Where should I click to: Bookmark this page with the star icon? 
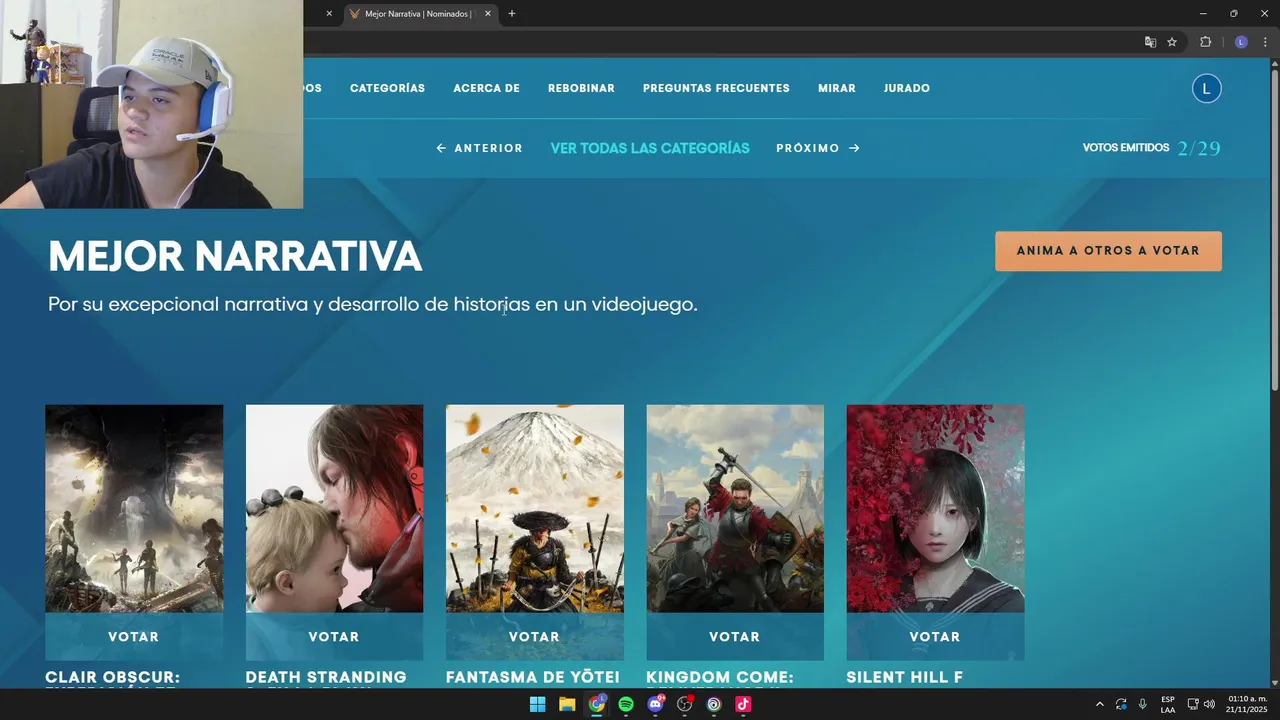pos(1172,42)
